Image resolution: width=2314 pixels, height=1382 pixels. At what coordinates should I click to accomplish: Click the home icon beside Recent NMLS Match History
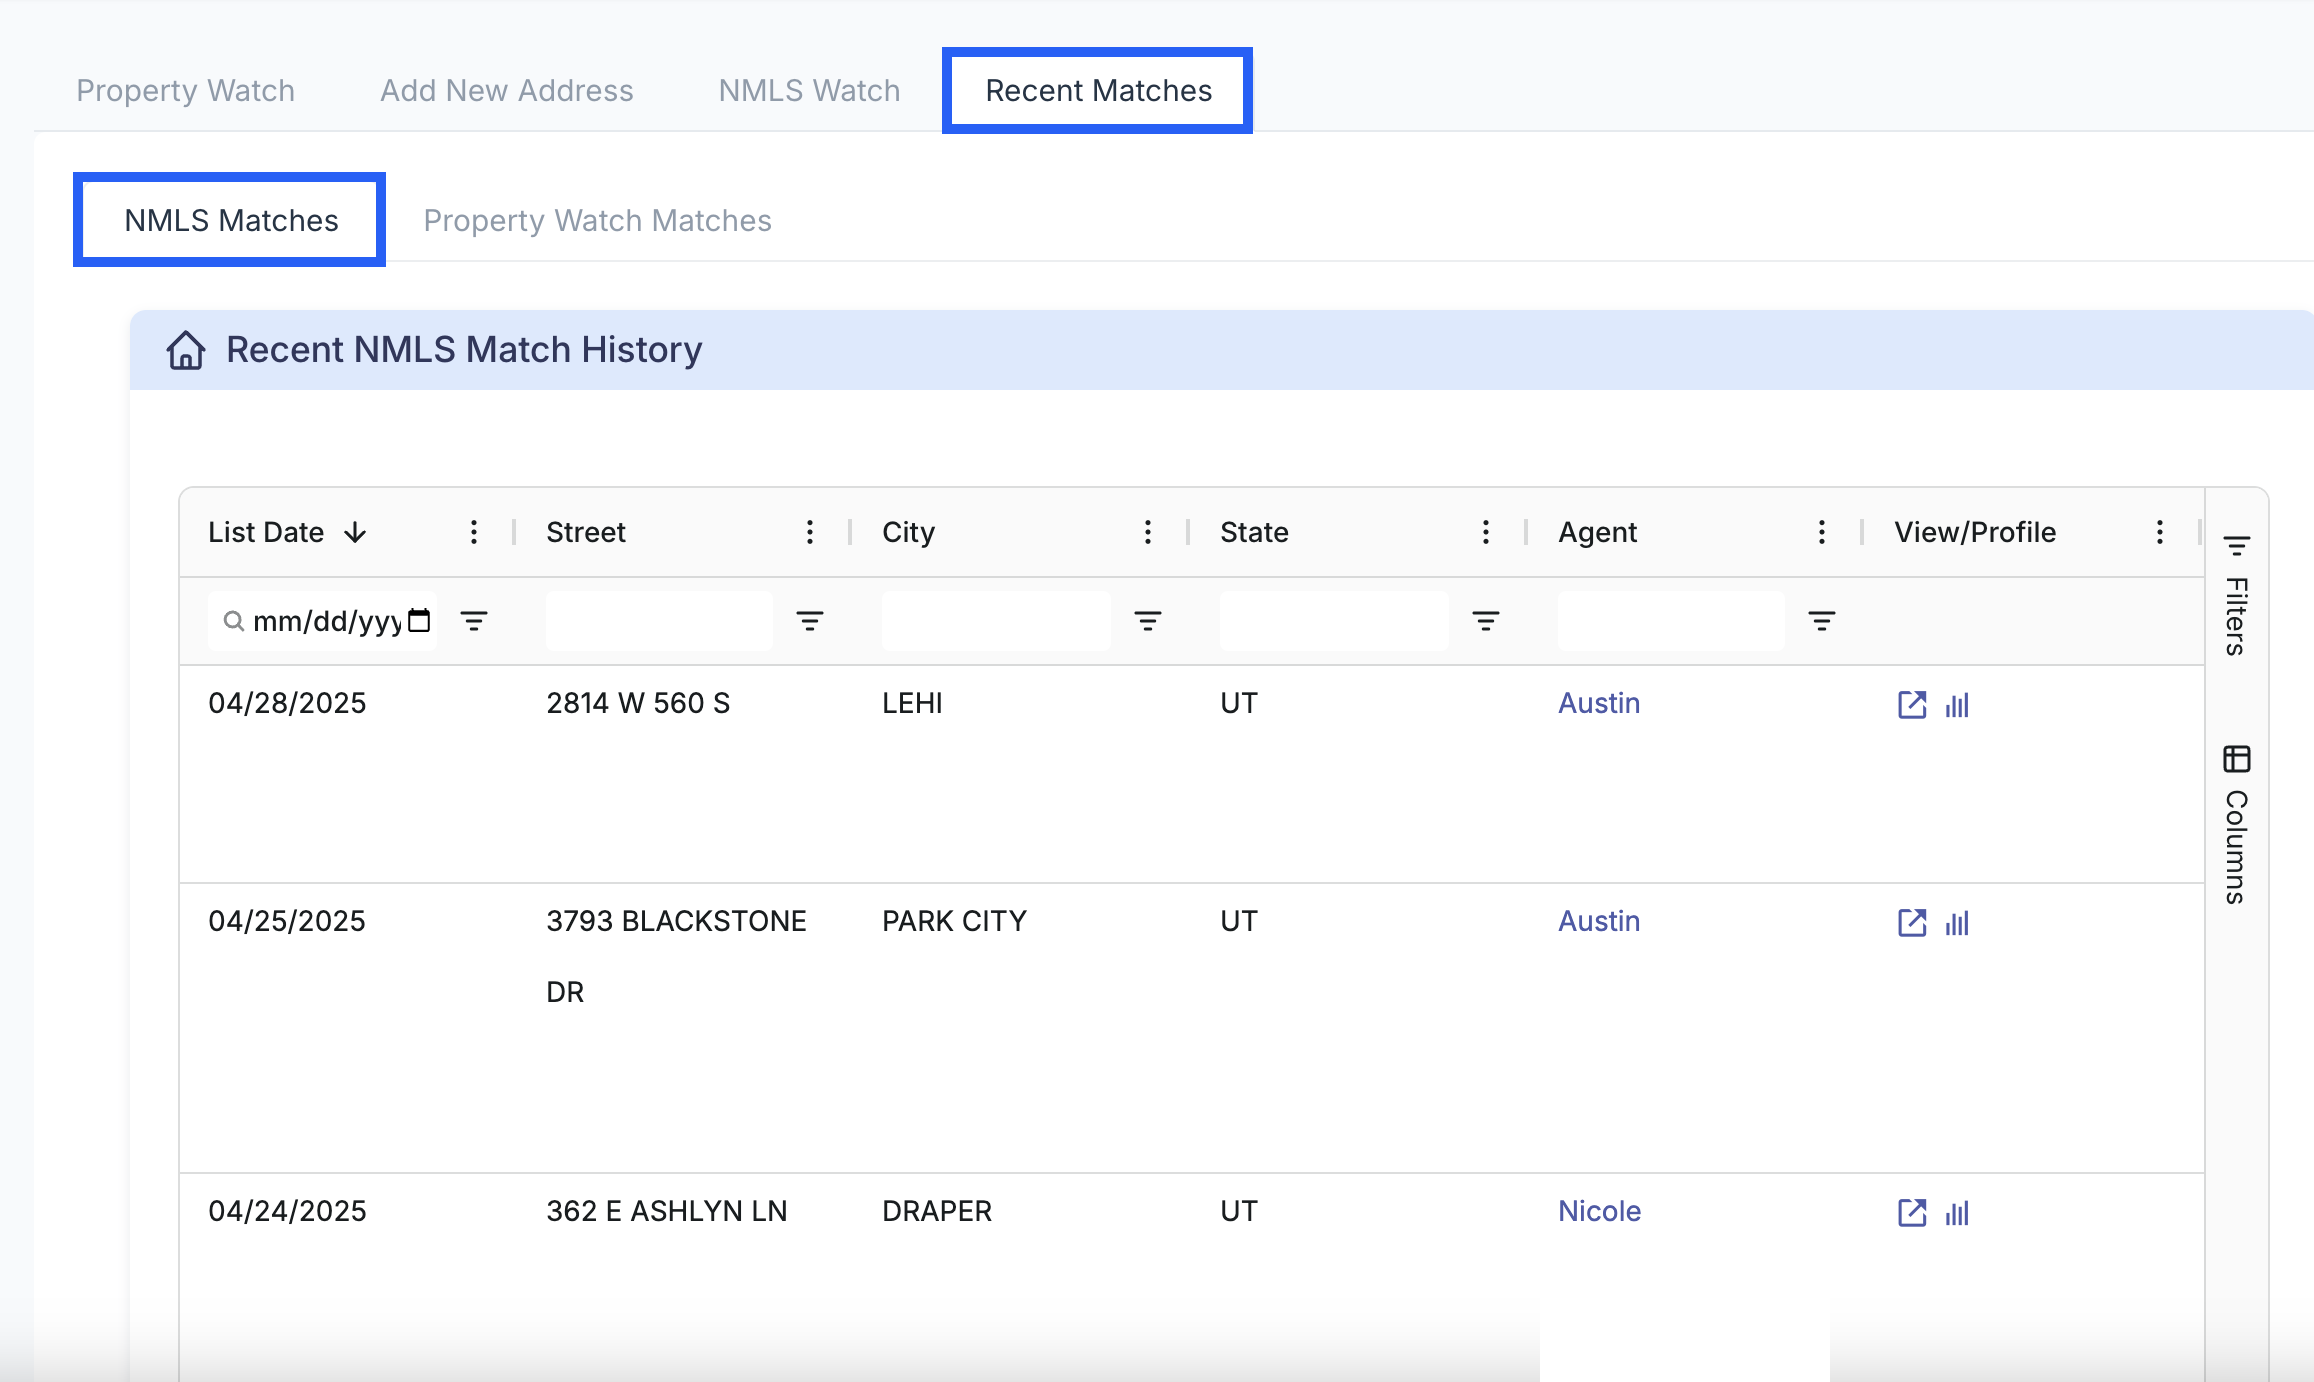[186, 350]
